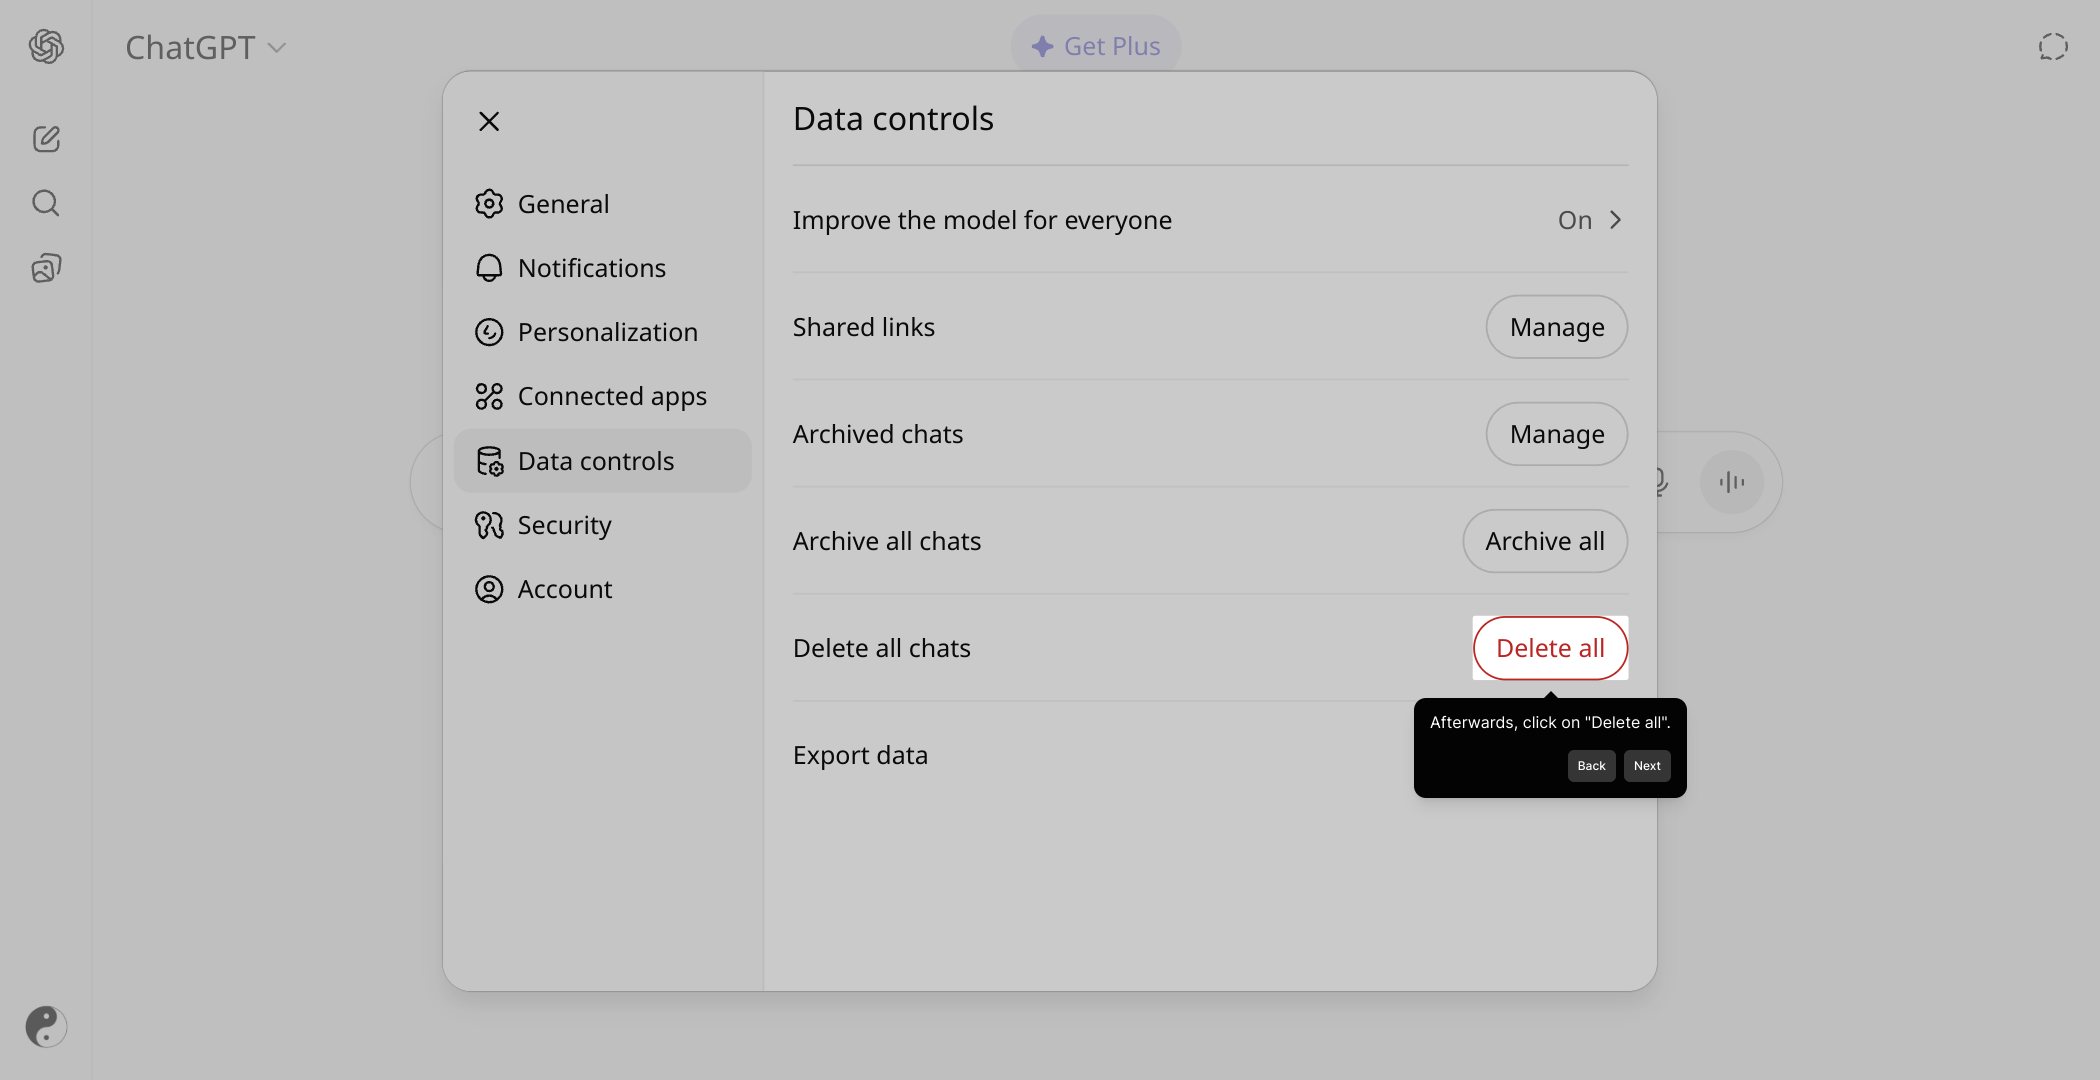Click the Get Plus button
The height and width of the screenshot is (1080, 2100).
point(1096,47)
